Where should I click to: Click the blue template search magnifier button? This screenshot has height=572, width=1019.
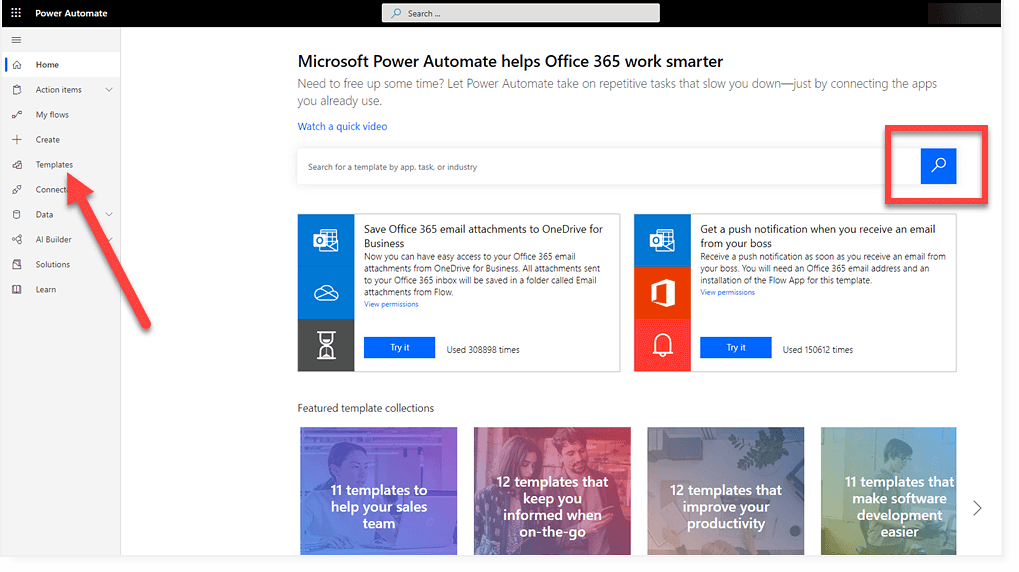tap(938, 166)
